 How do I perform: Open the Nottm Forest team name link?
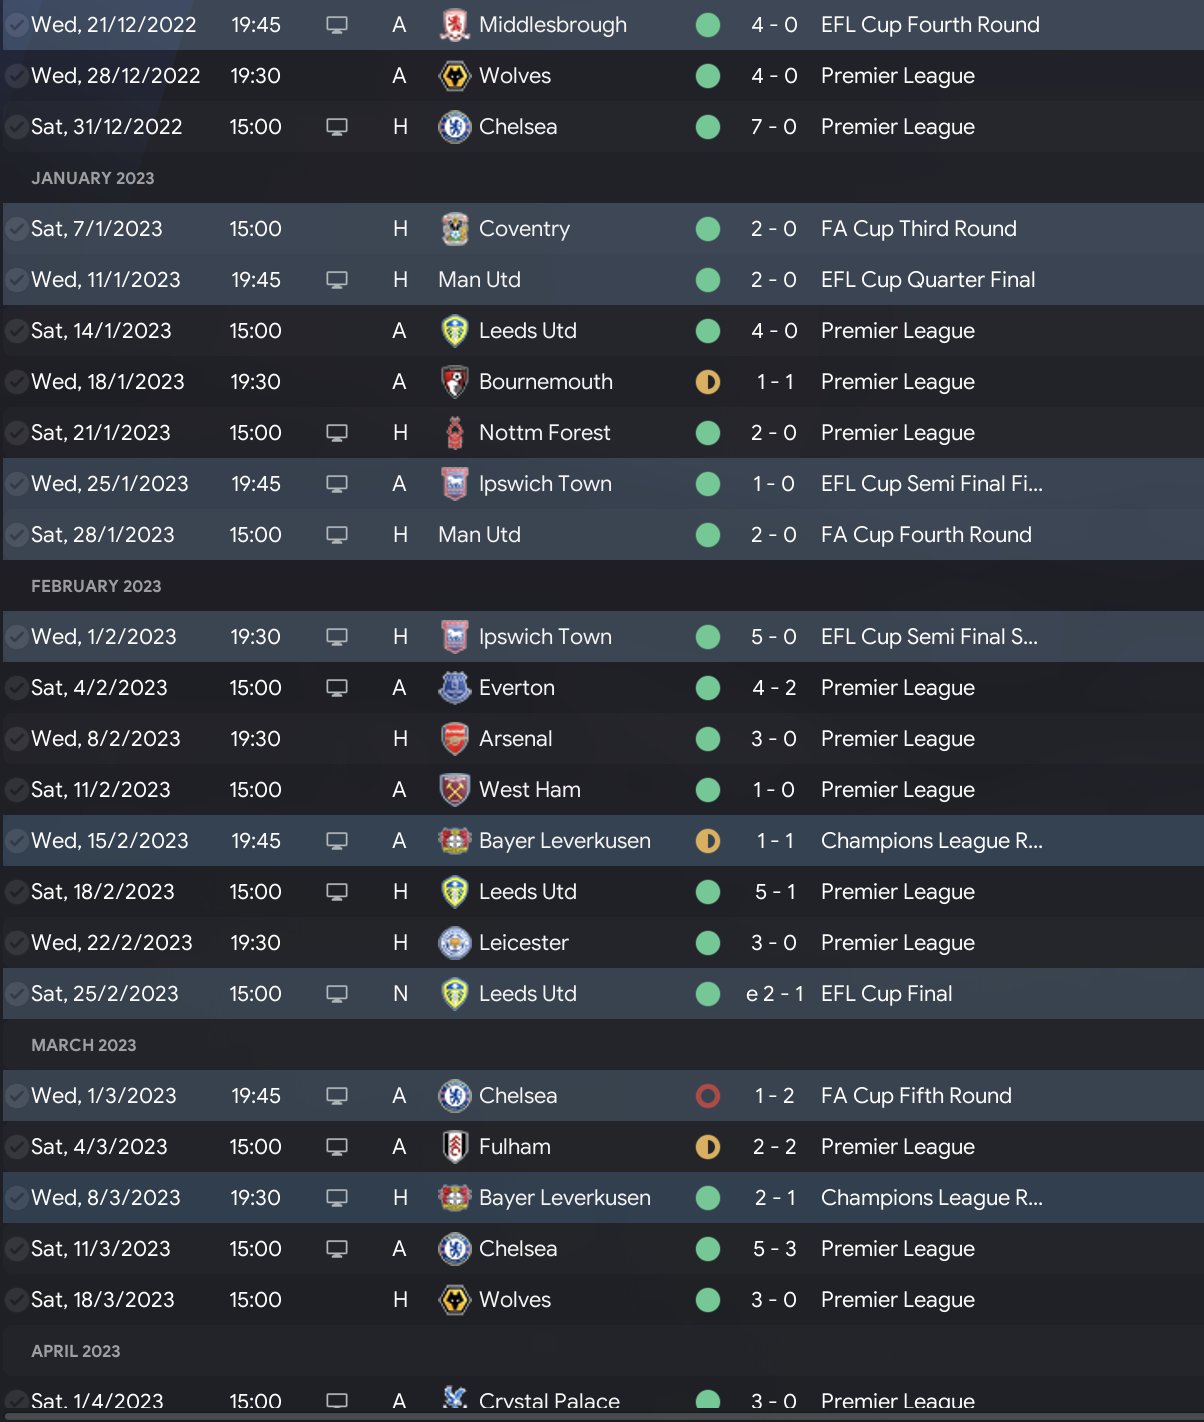(x=544, y=433)
